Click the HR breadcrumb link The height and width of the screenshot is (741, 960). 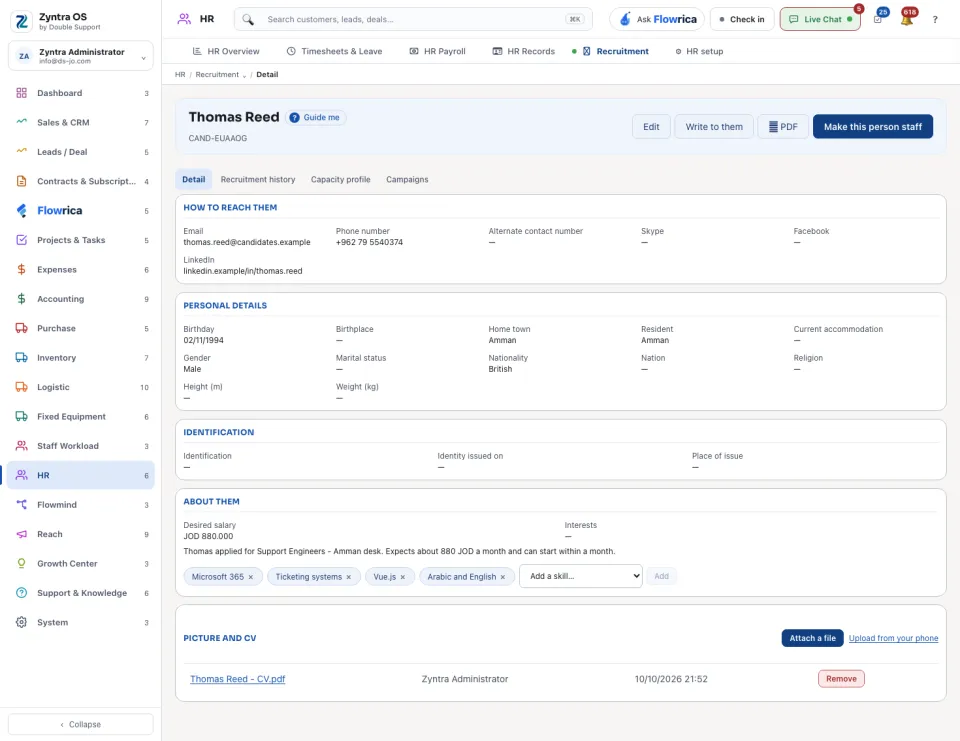180,75
